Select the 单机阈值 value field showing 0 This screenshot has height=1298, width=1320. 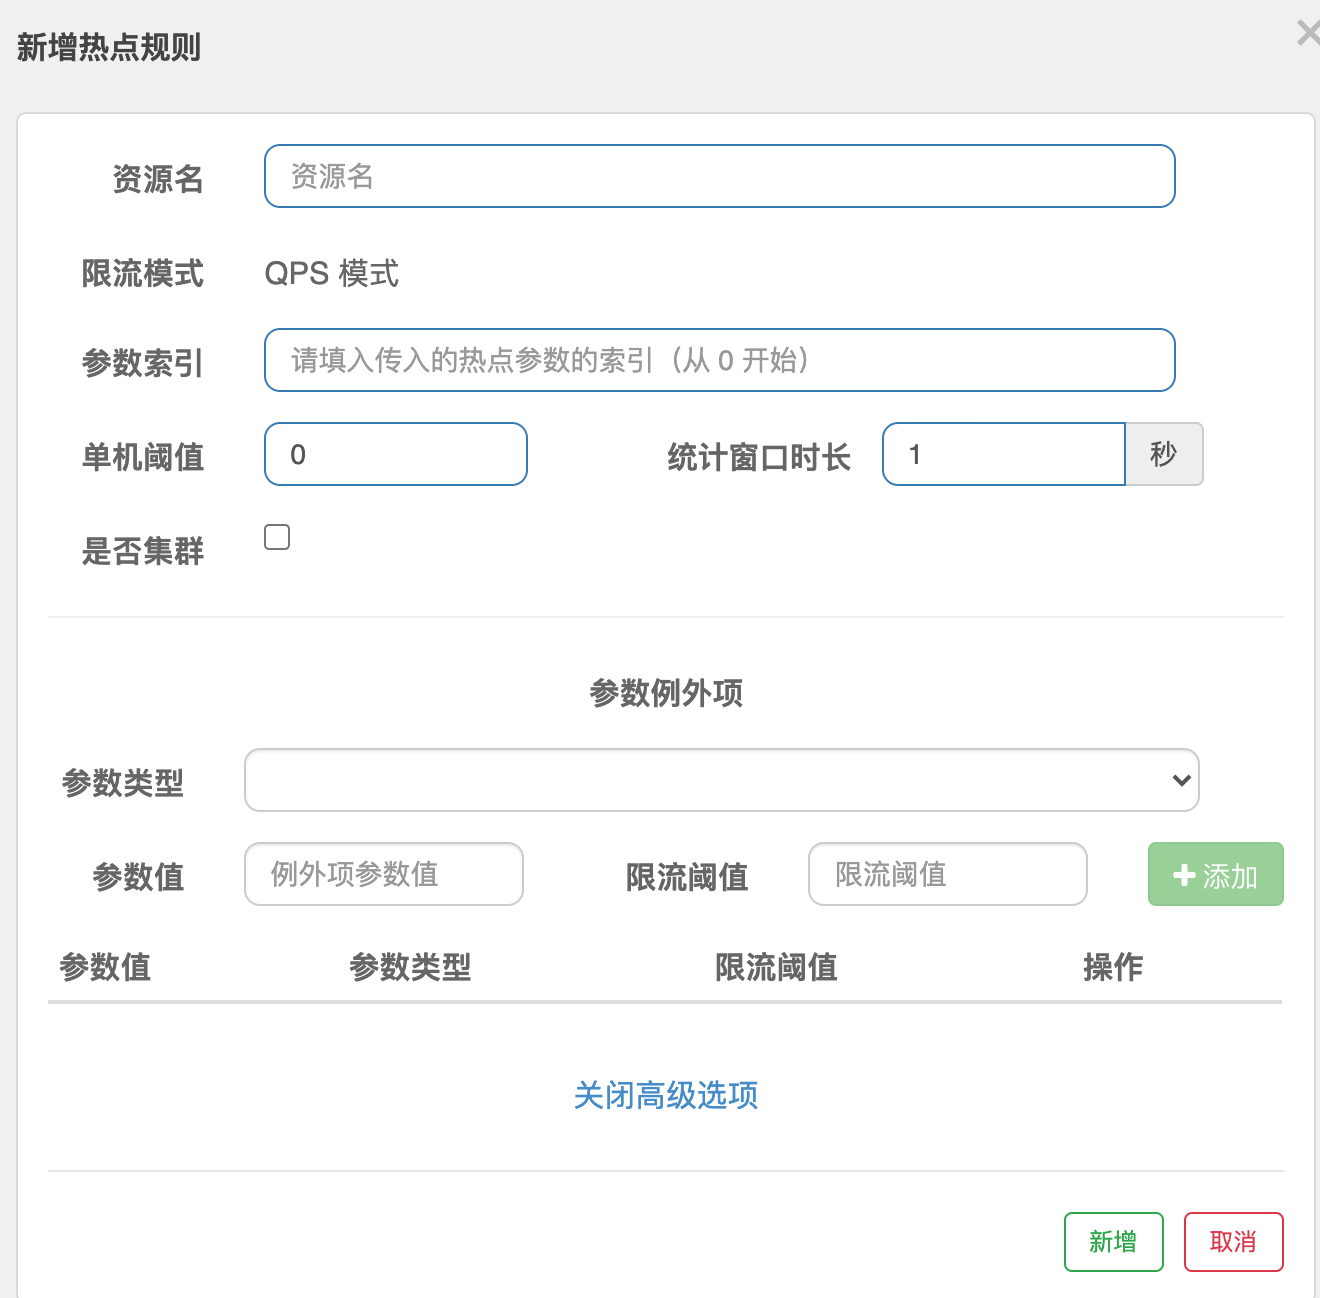click(x=395, y=454)
